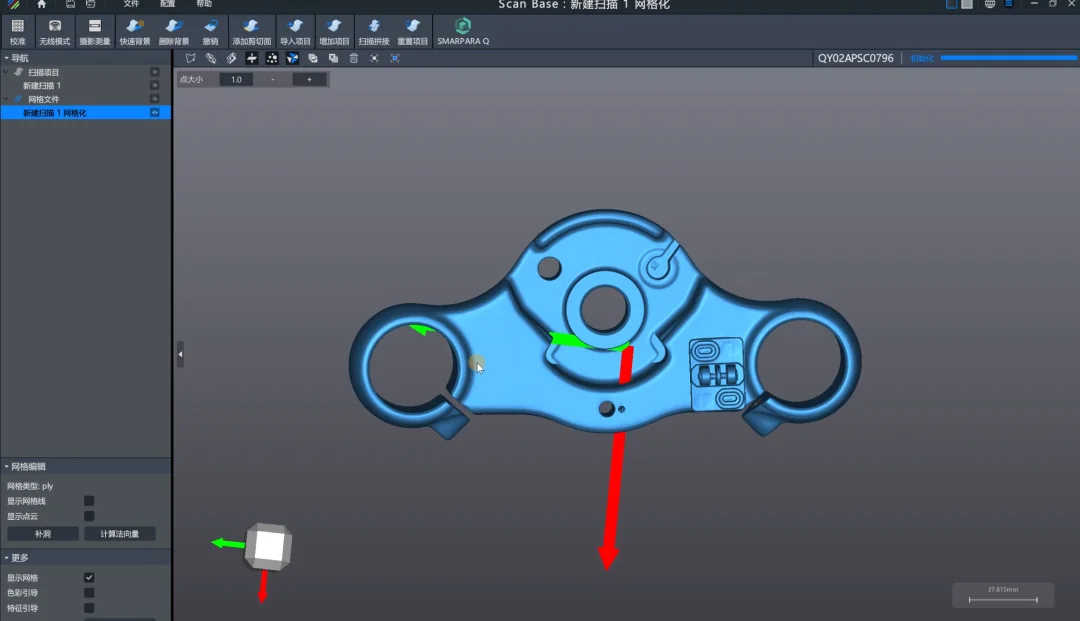This screenshot has width=1080, height=621.
Task: Click the 补洞 fill holes button
Action: 43,534
